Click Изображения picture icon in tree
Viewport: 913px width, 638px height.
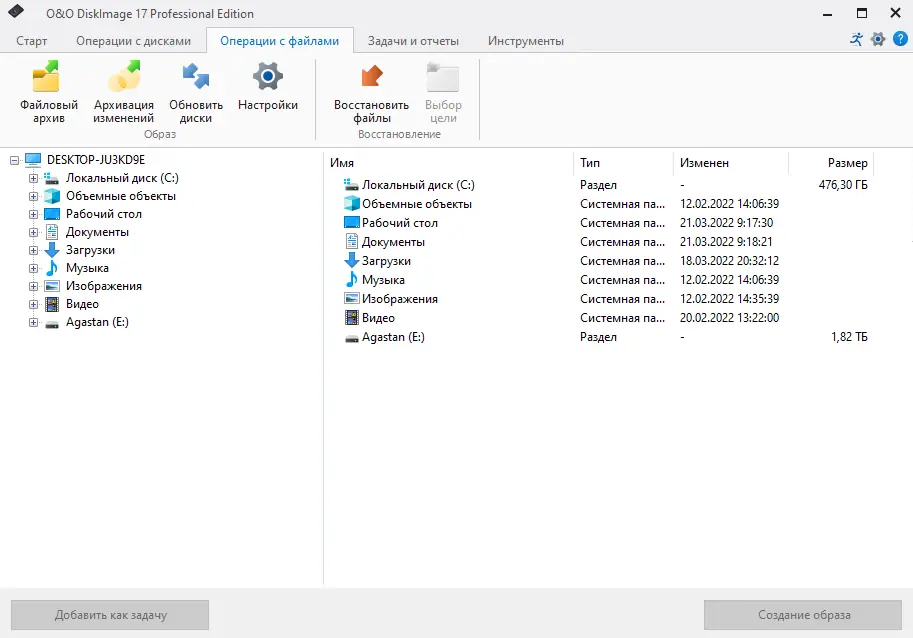[x=52, y=286]
